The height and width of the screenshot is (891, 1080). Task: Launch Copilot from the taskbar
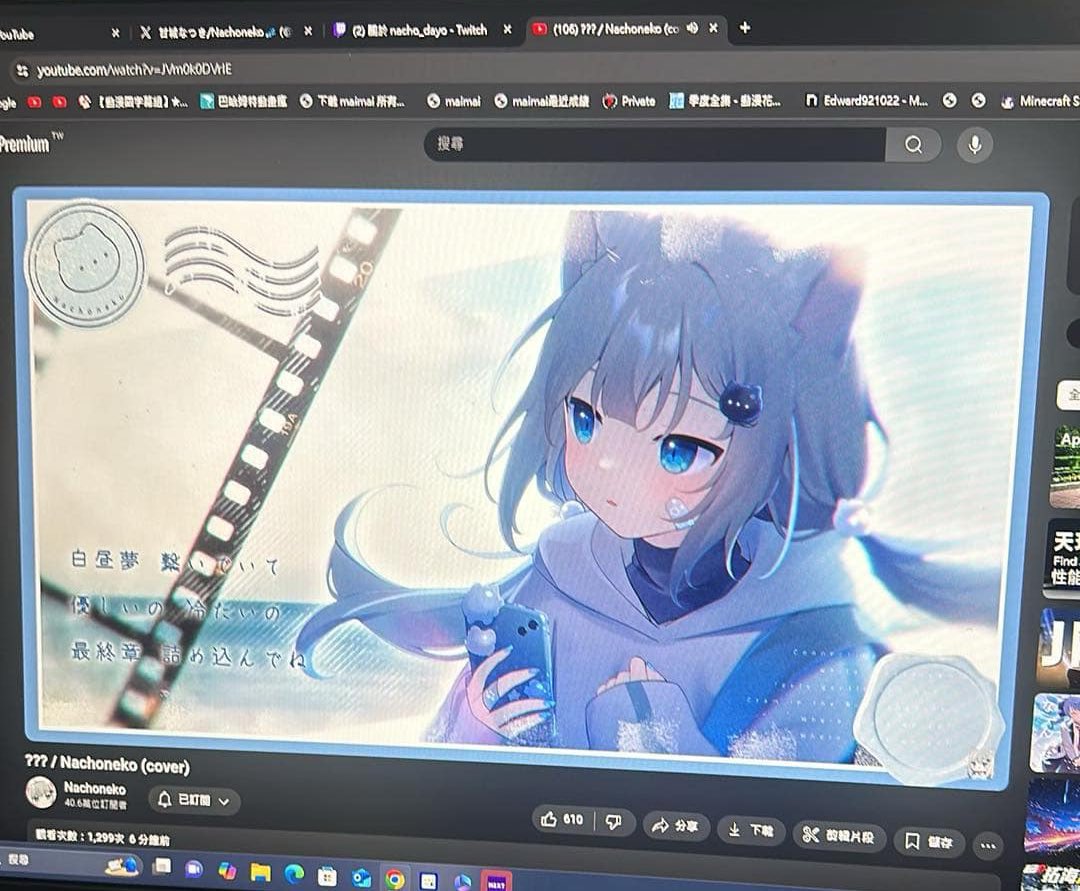click(227, 870)
